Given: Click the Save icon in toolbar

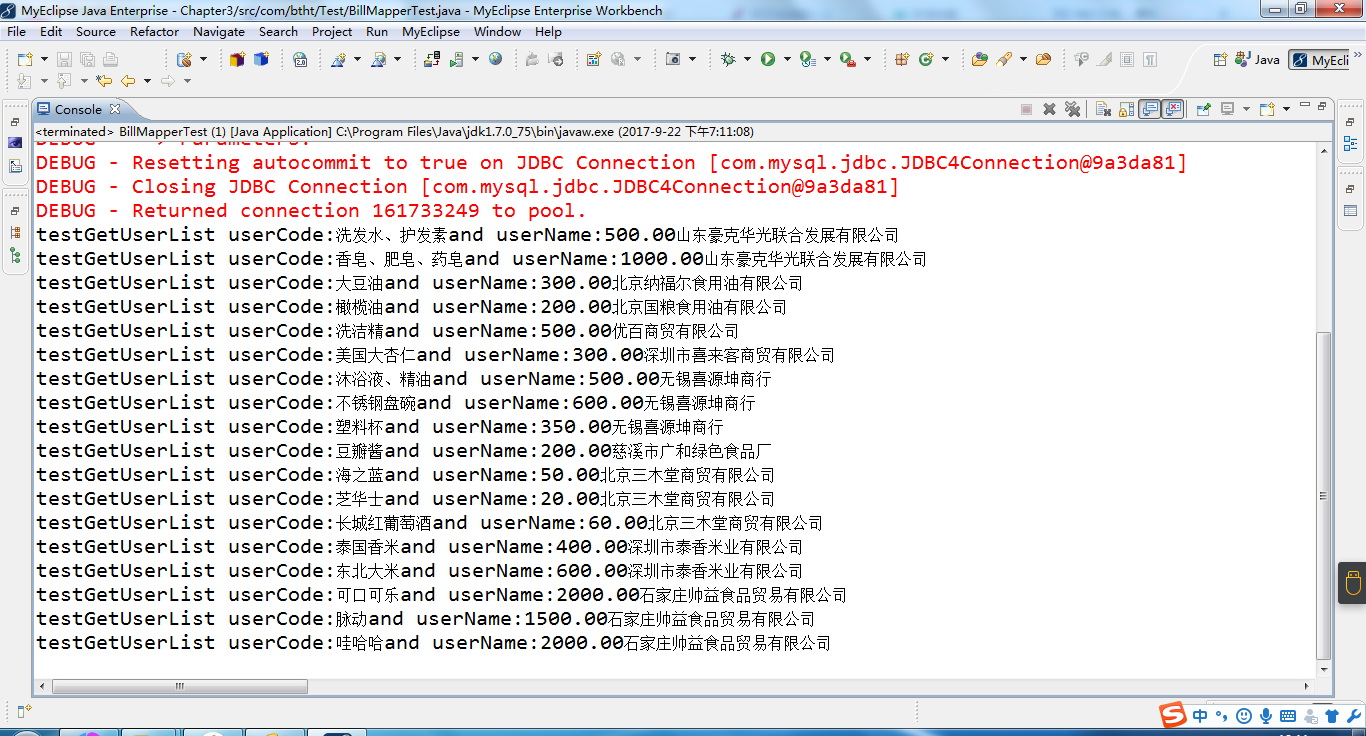Looking at the screenshot, I should click(x=64, y=59).
